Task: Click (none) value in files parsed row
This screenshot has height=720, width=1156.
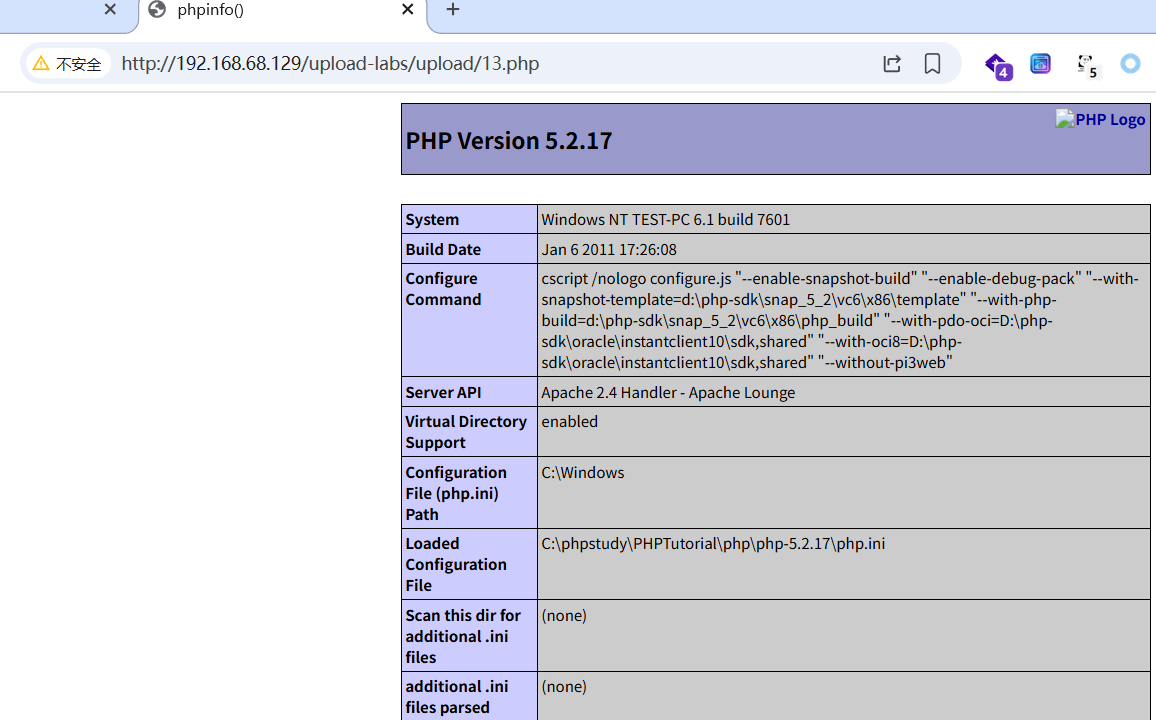Action: point(564,687)
